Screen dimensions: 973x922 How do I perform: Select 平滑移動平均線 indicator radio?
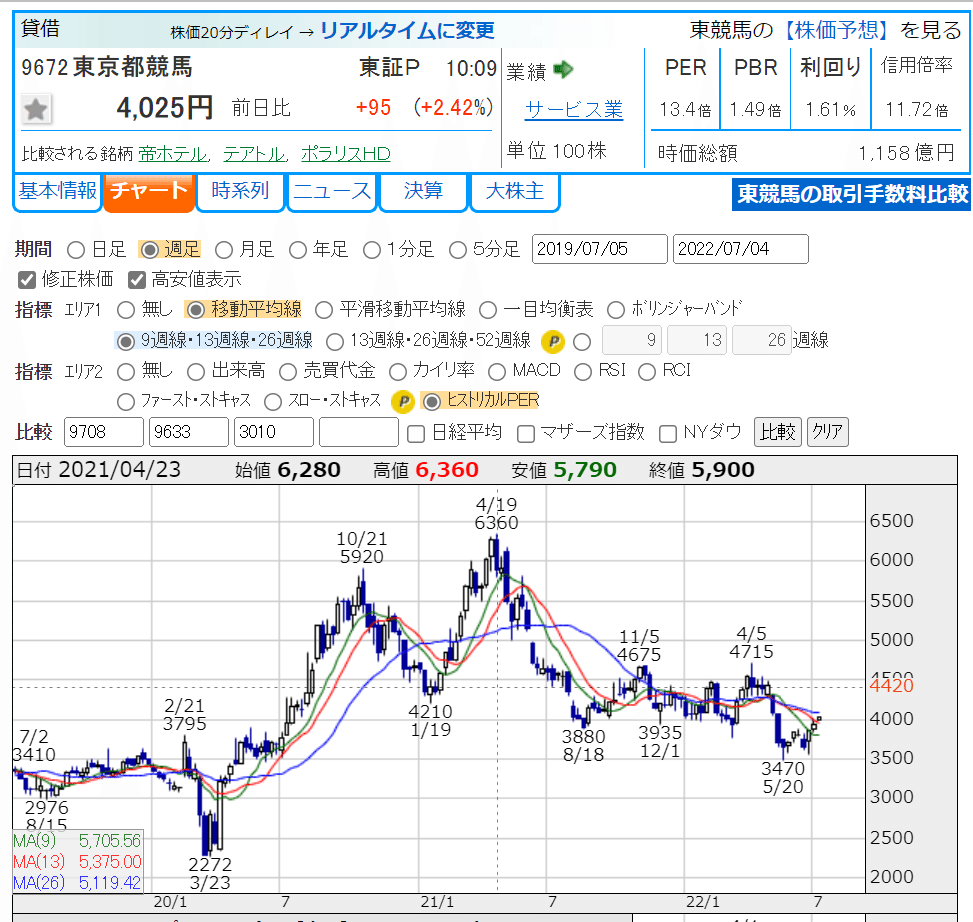(324, 310)
